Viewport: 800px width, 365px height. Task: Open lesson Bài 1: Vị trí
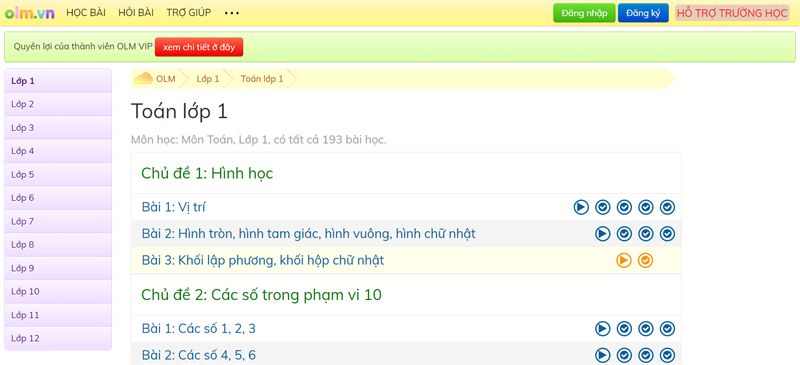[173, 207]
